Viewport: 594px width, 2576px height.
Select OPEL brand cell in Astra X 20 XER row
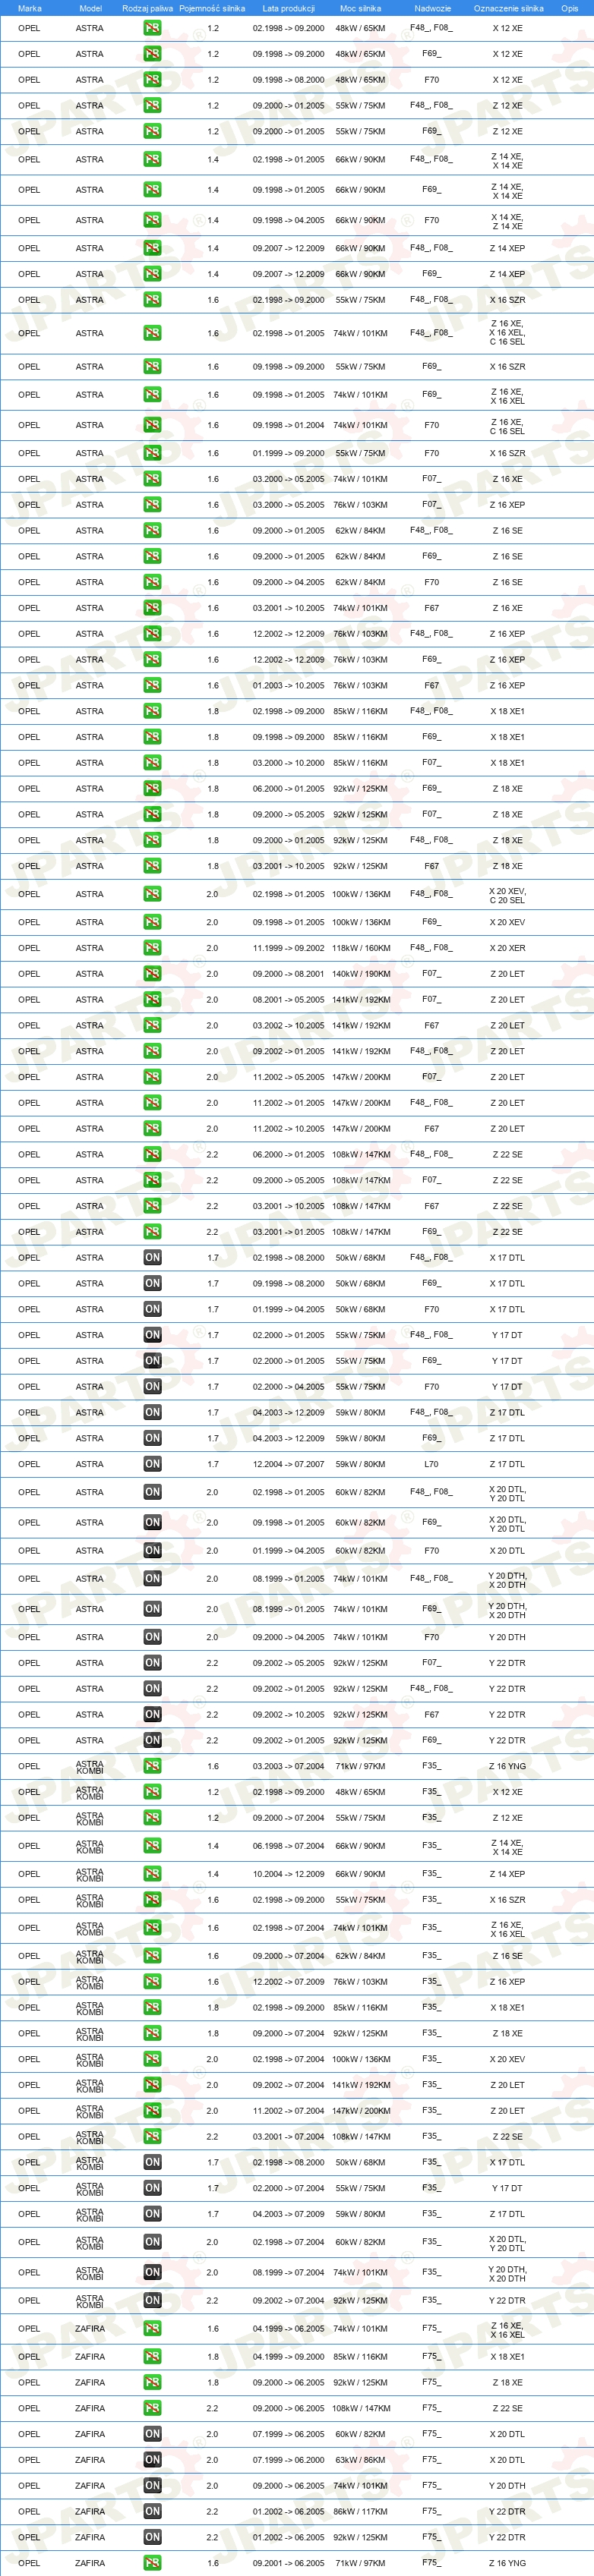[x=29, y=948]
